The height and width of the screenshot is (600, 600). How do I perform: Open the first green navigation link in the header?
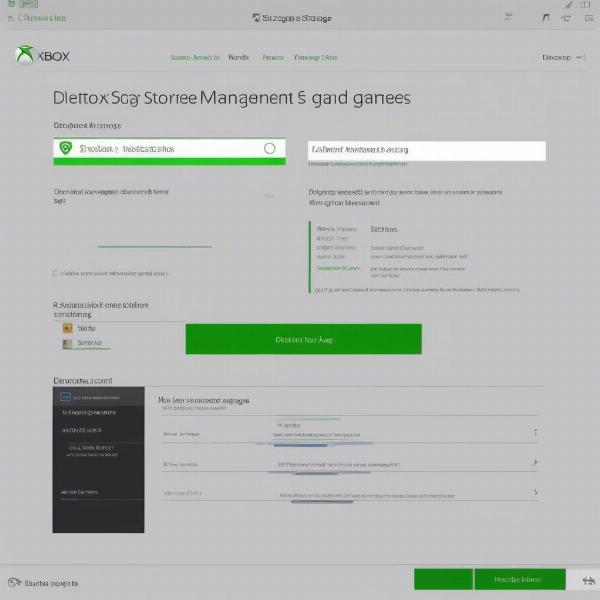point(195,57)
